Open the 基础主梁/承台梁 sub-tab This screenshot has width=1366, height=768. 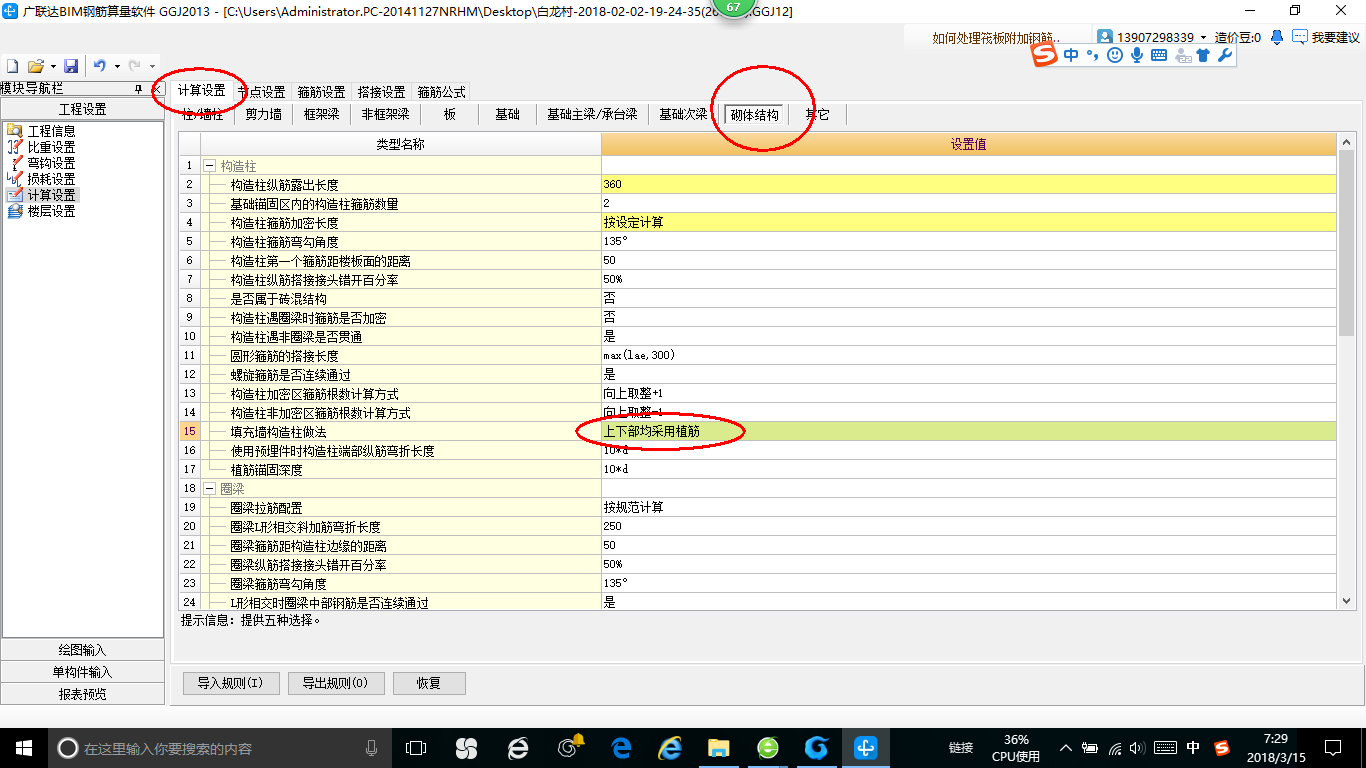click(x=592, y=115)
